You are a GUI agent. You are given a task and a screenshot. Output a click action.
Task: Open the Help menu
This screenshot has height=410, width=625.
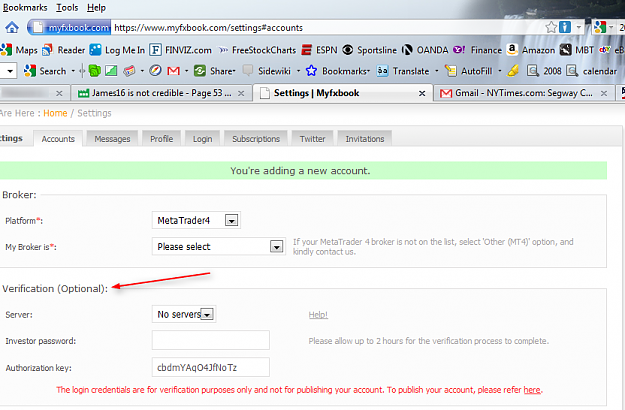click(x=96, y=8)
